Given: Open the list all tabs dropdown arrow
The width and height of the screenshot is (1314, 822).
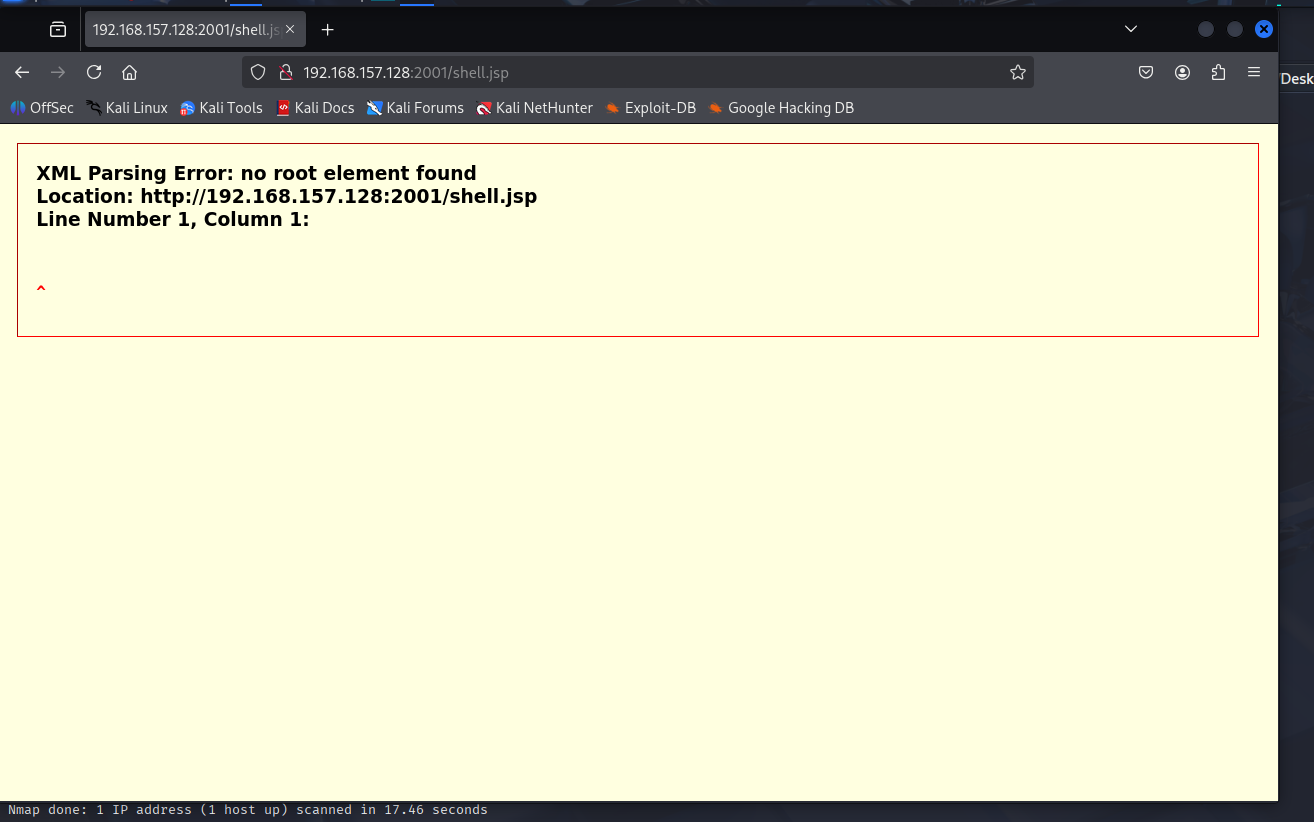Looking at the screenshot, I should pyautogui.click(x=1131, y=29).
